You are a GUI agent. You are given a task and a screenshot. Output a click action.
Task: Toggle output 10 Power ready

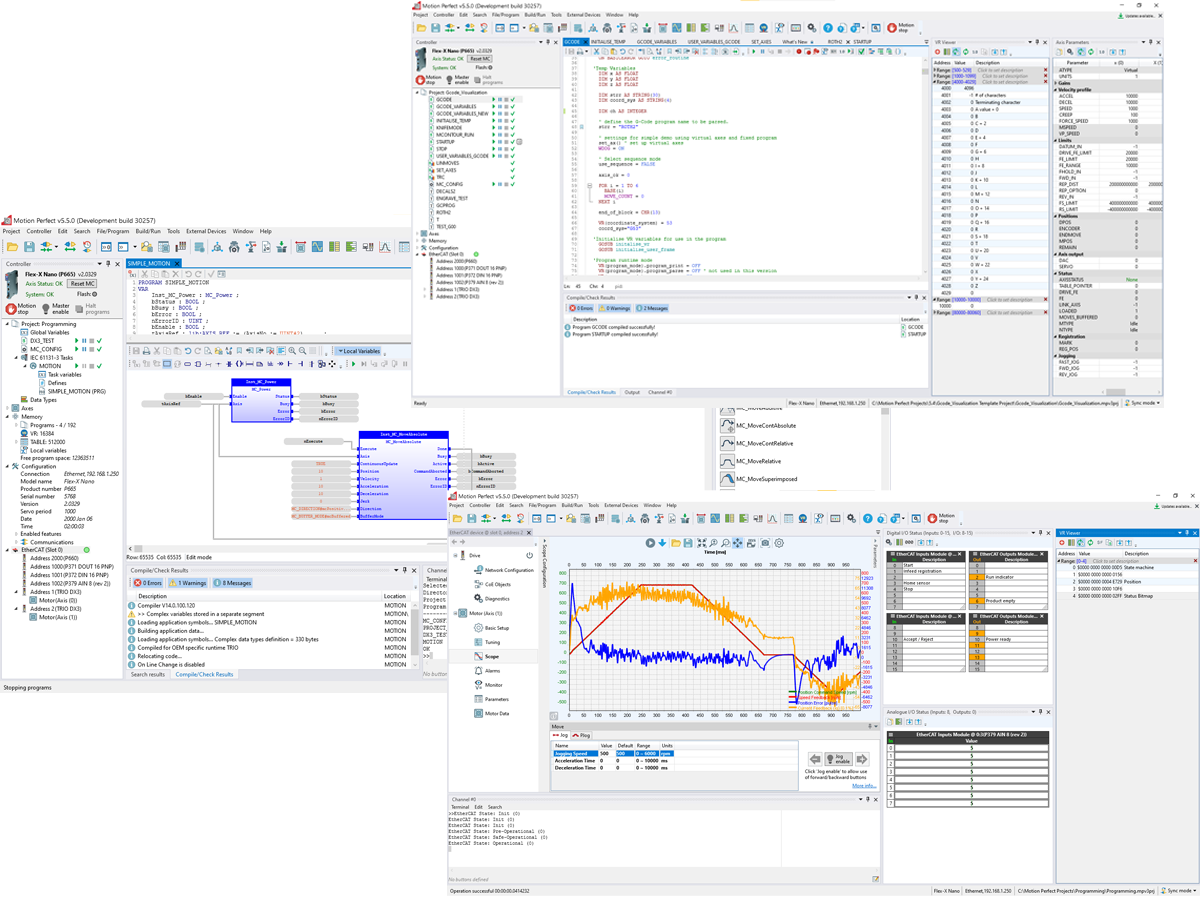977,639
